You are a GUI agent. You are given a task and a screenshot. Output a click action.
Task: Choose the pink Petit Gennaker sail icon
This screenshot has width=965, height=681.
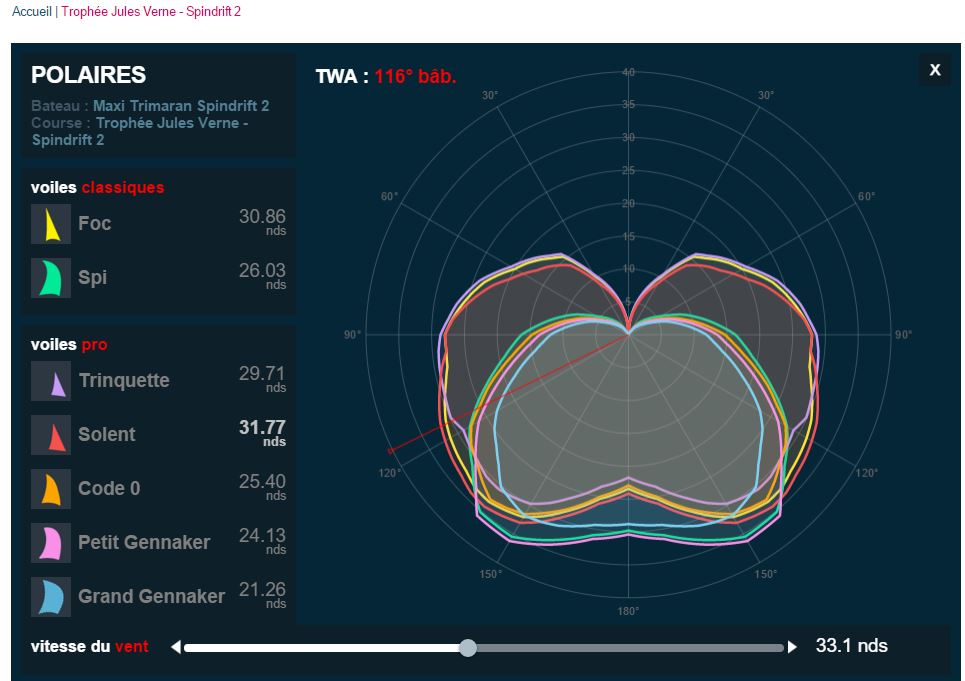tap(51, 543)
